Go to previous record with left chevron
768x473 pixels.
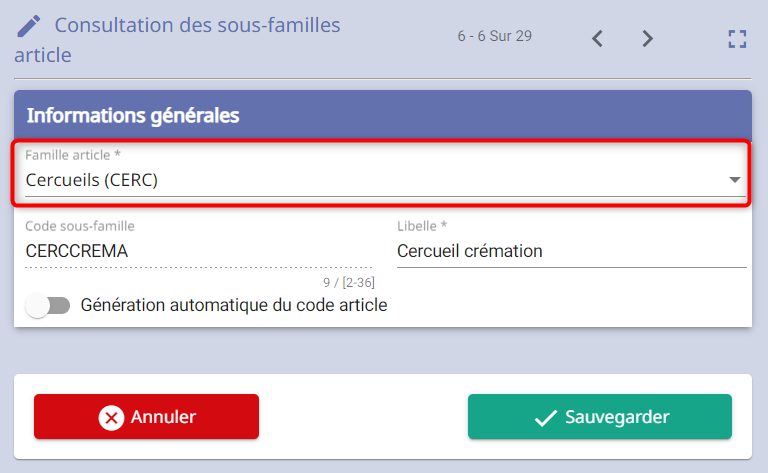pos(597,38)
